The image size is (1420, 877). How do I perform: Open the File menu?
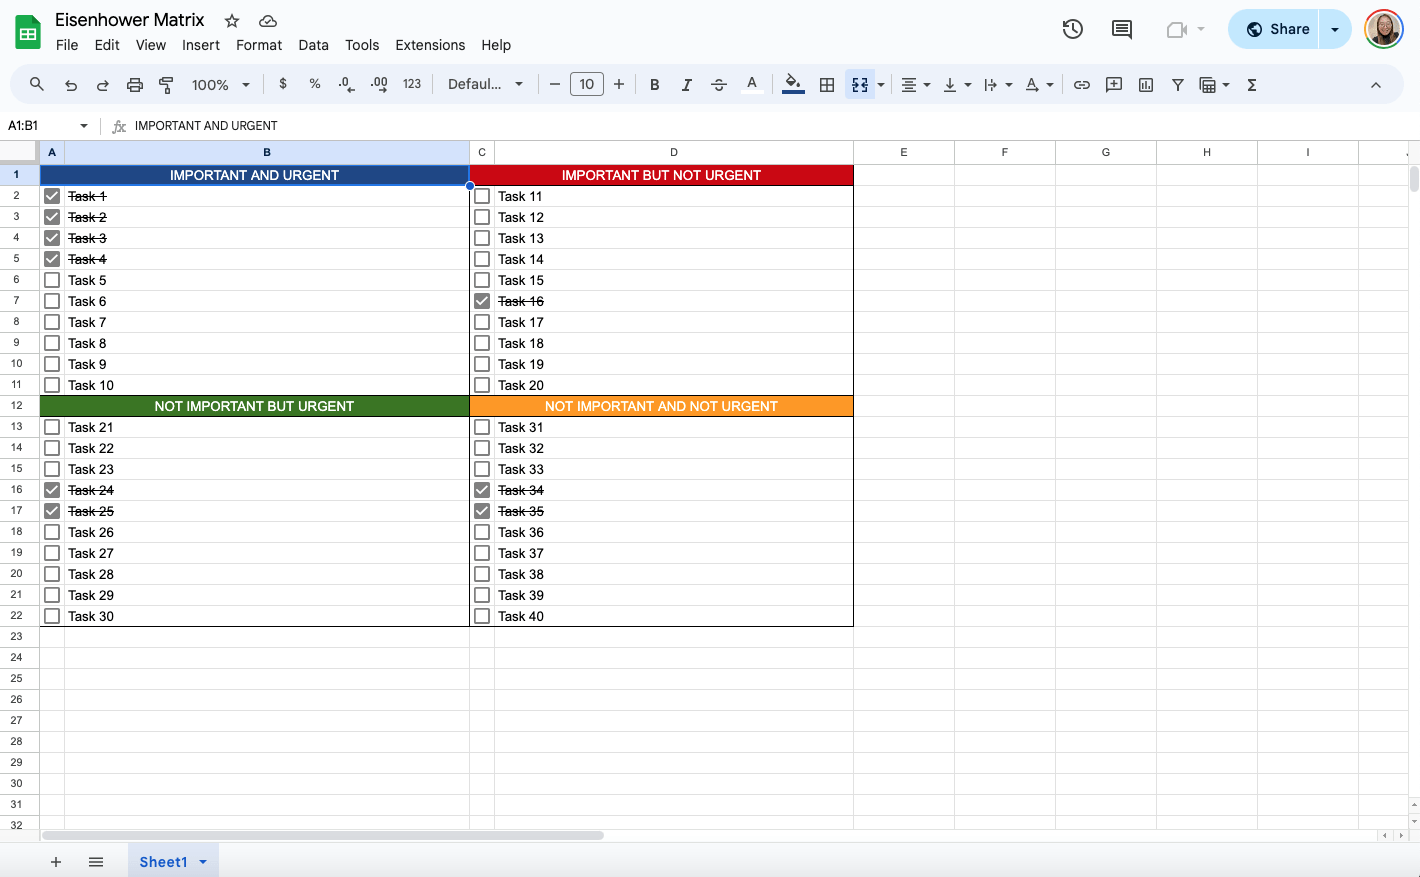(x=67, y=45)
